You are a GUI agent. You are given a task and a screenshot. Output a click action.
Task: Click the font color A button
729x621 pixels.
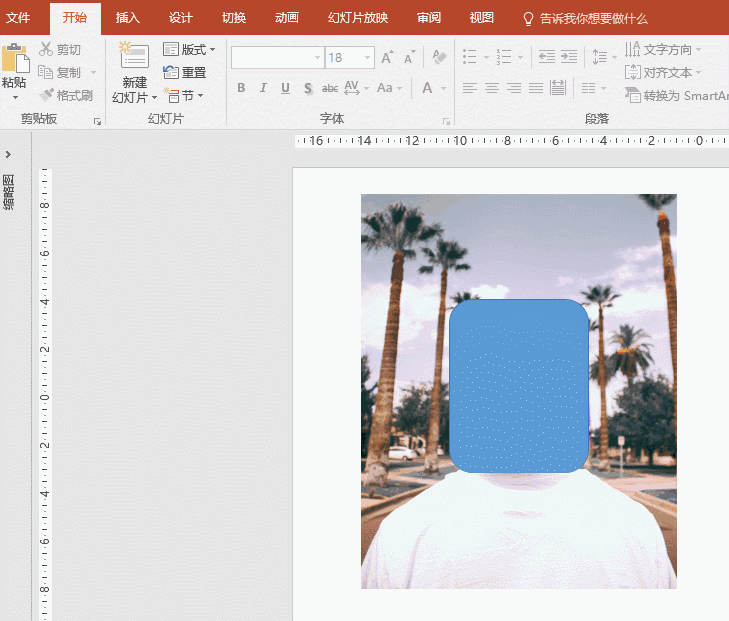coord(427,88)
